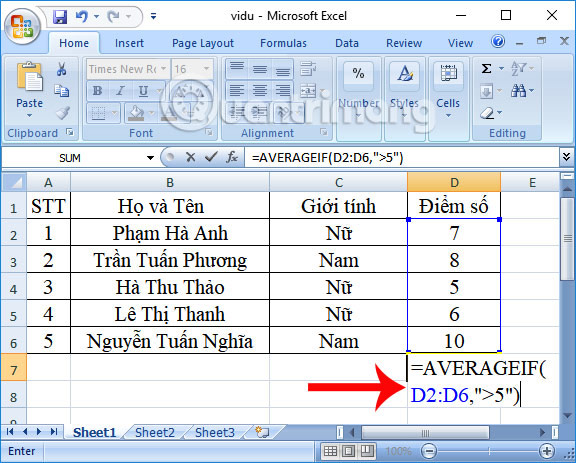The height and width of the screenshot is (463, 576).
Task: Select the Format Painter brush icon
Action: [x=62, y=113]
